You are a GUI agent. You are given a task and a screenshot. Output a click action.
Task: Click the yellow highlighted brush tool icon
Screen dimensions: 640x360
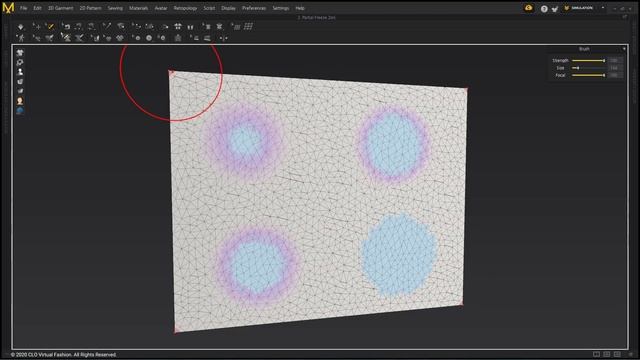coord(50,27)
